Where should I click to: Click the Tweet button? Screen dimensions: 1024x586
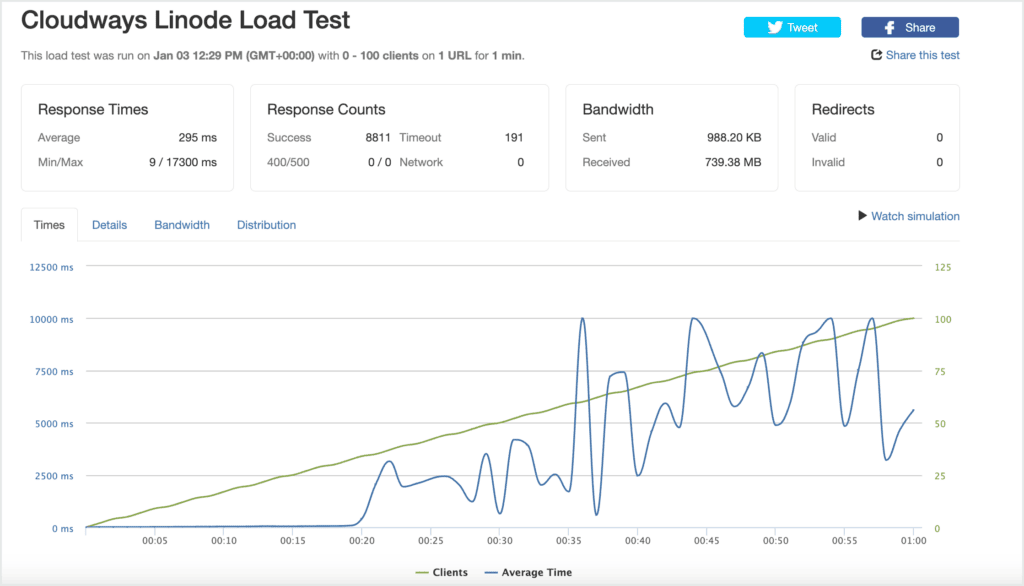tap(792, 27)
